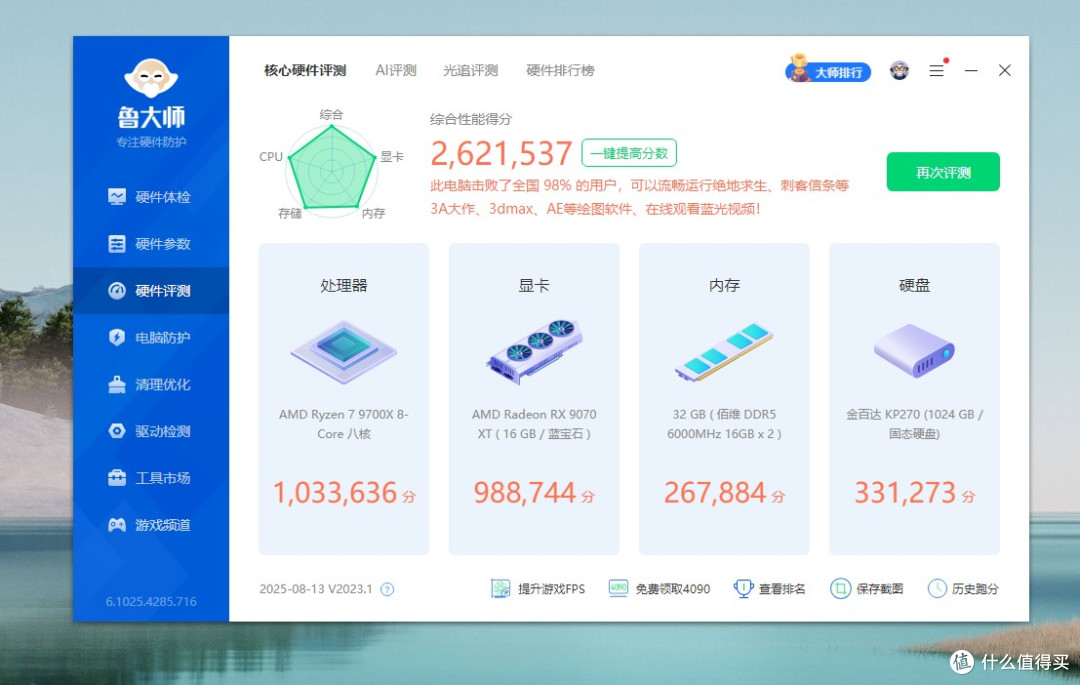The height and width of the screenshot is (685, 1080).
Task: Click the 查看排名 link text
Action: (782, 589)
